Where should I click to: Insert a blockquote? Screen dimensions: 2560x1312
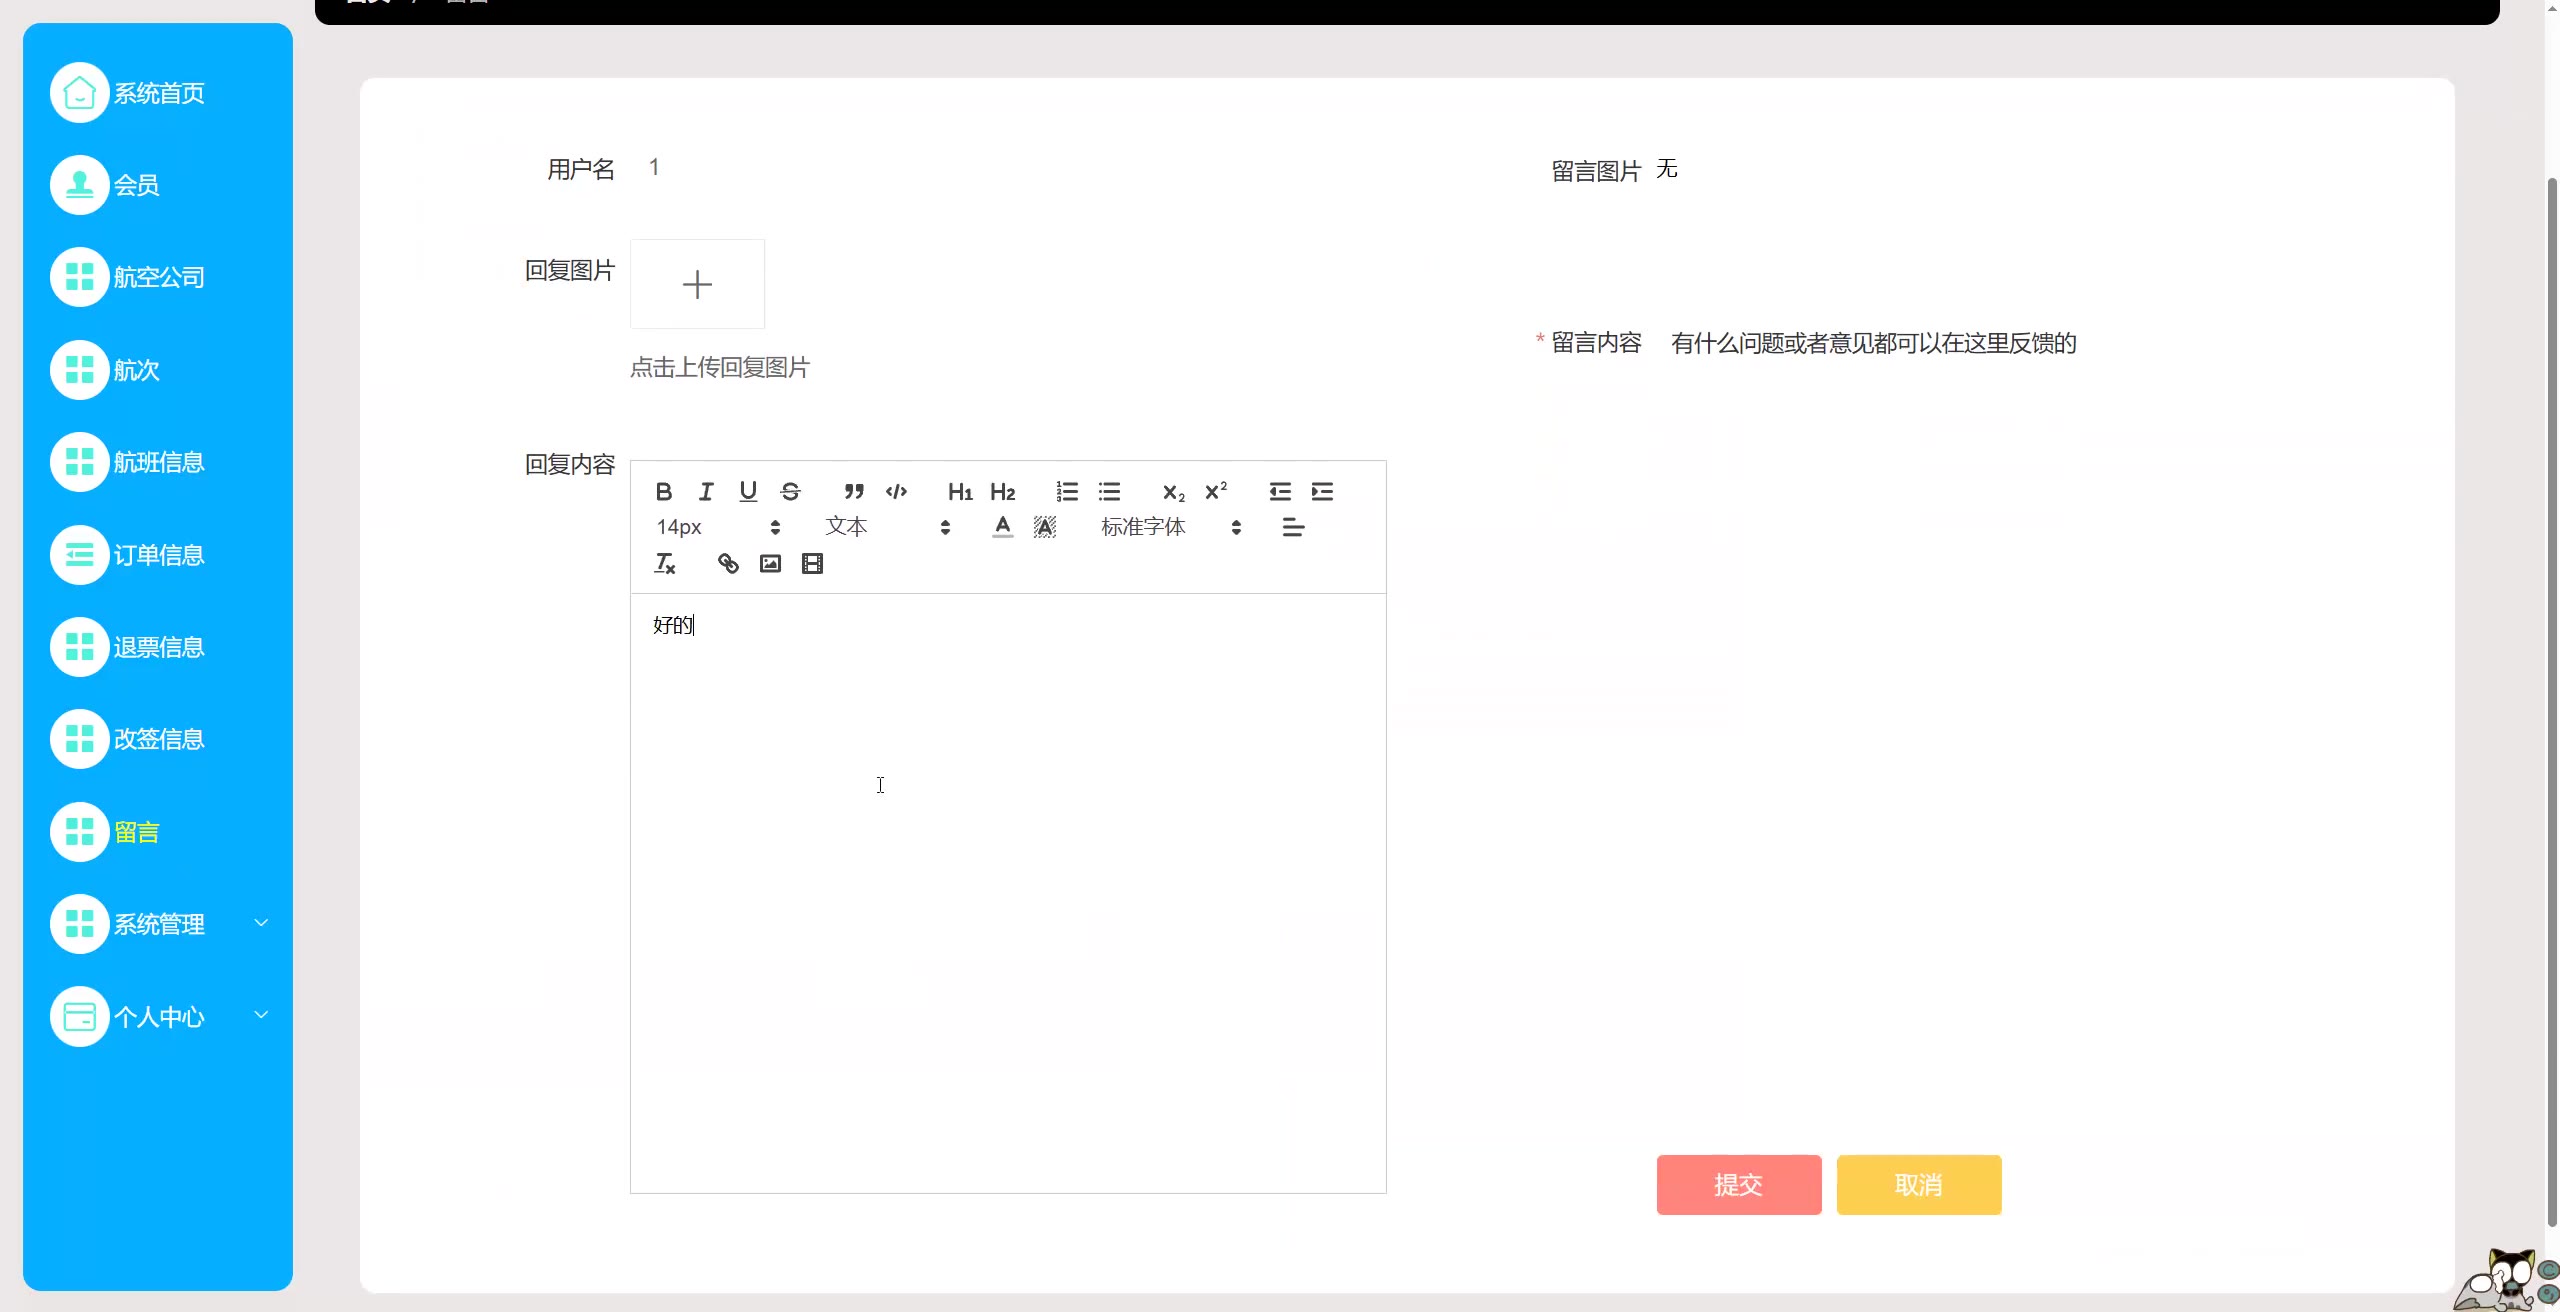853,491
